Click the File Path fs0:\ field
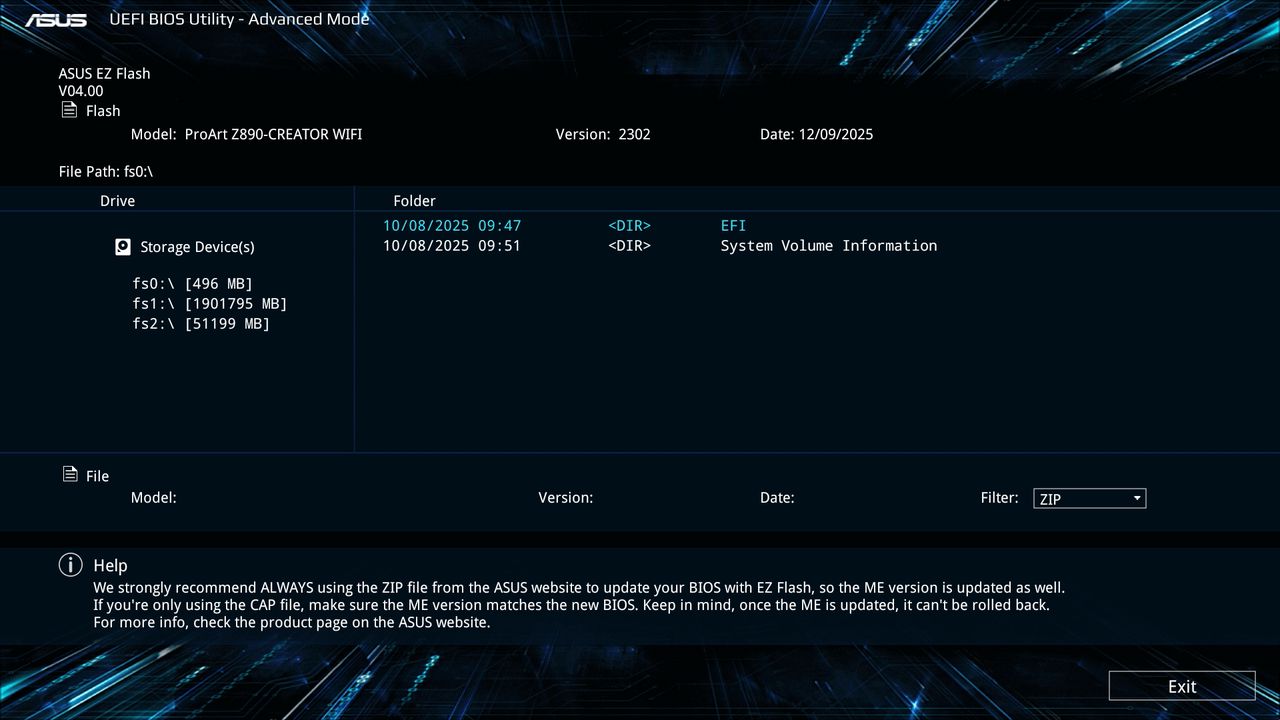This screenshot has width=1280, height=720. [x=105, y=171]
